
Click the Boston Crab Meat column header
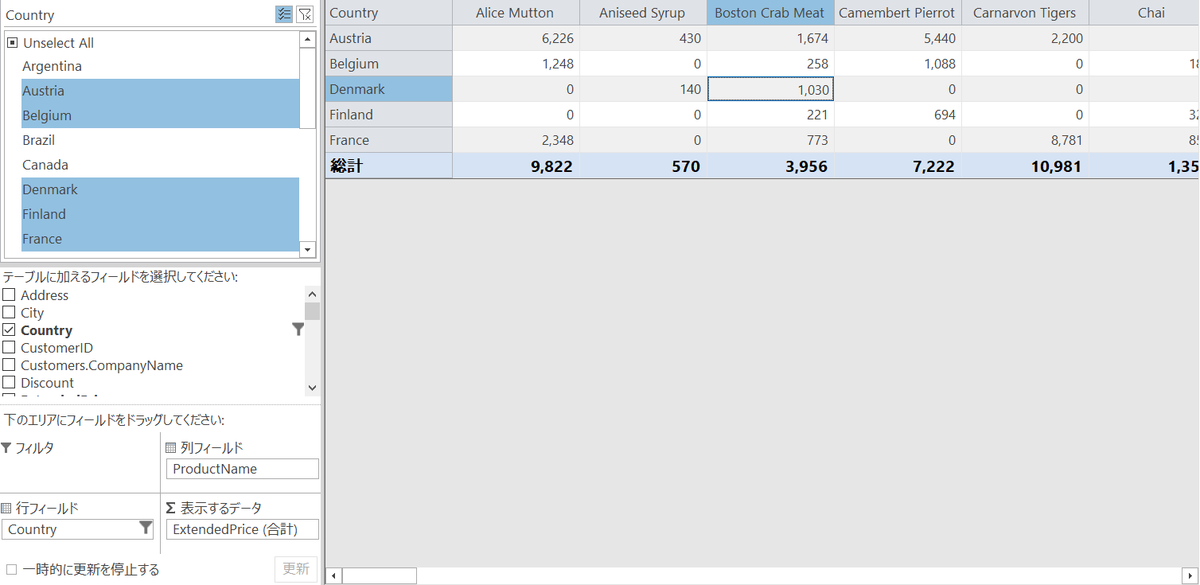(x=770, y=13)
